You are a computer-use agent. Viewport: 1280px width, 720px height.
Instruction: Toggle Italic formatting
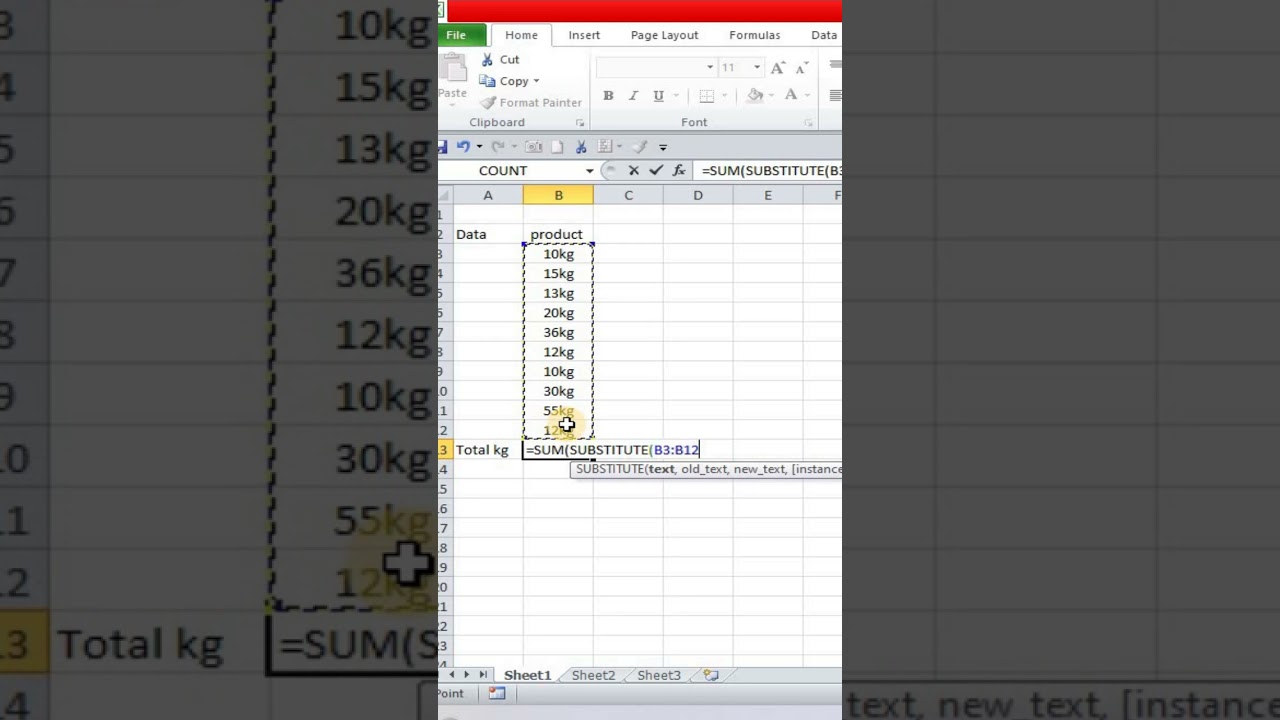tap(633, 96)
